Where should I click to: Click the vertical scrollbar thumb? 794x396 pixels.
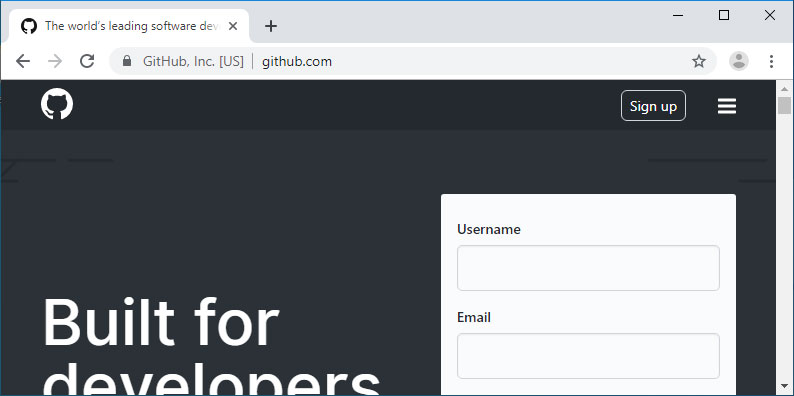pyautogui.click(x=784, y=105)
